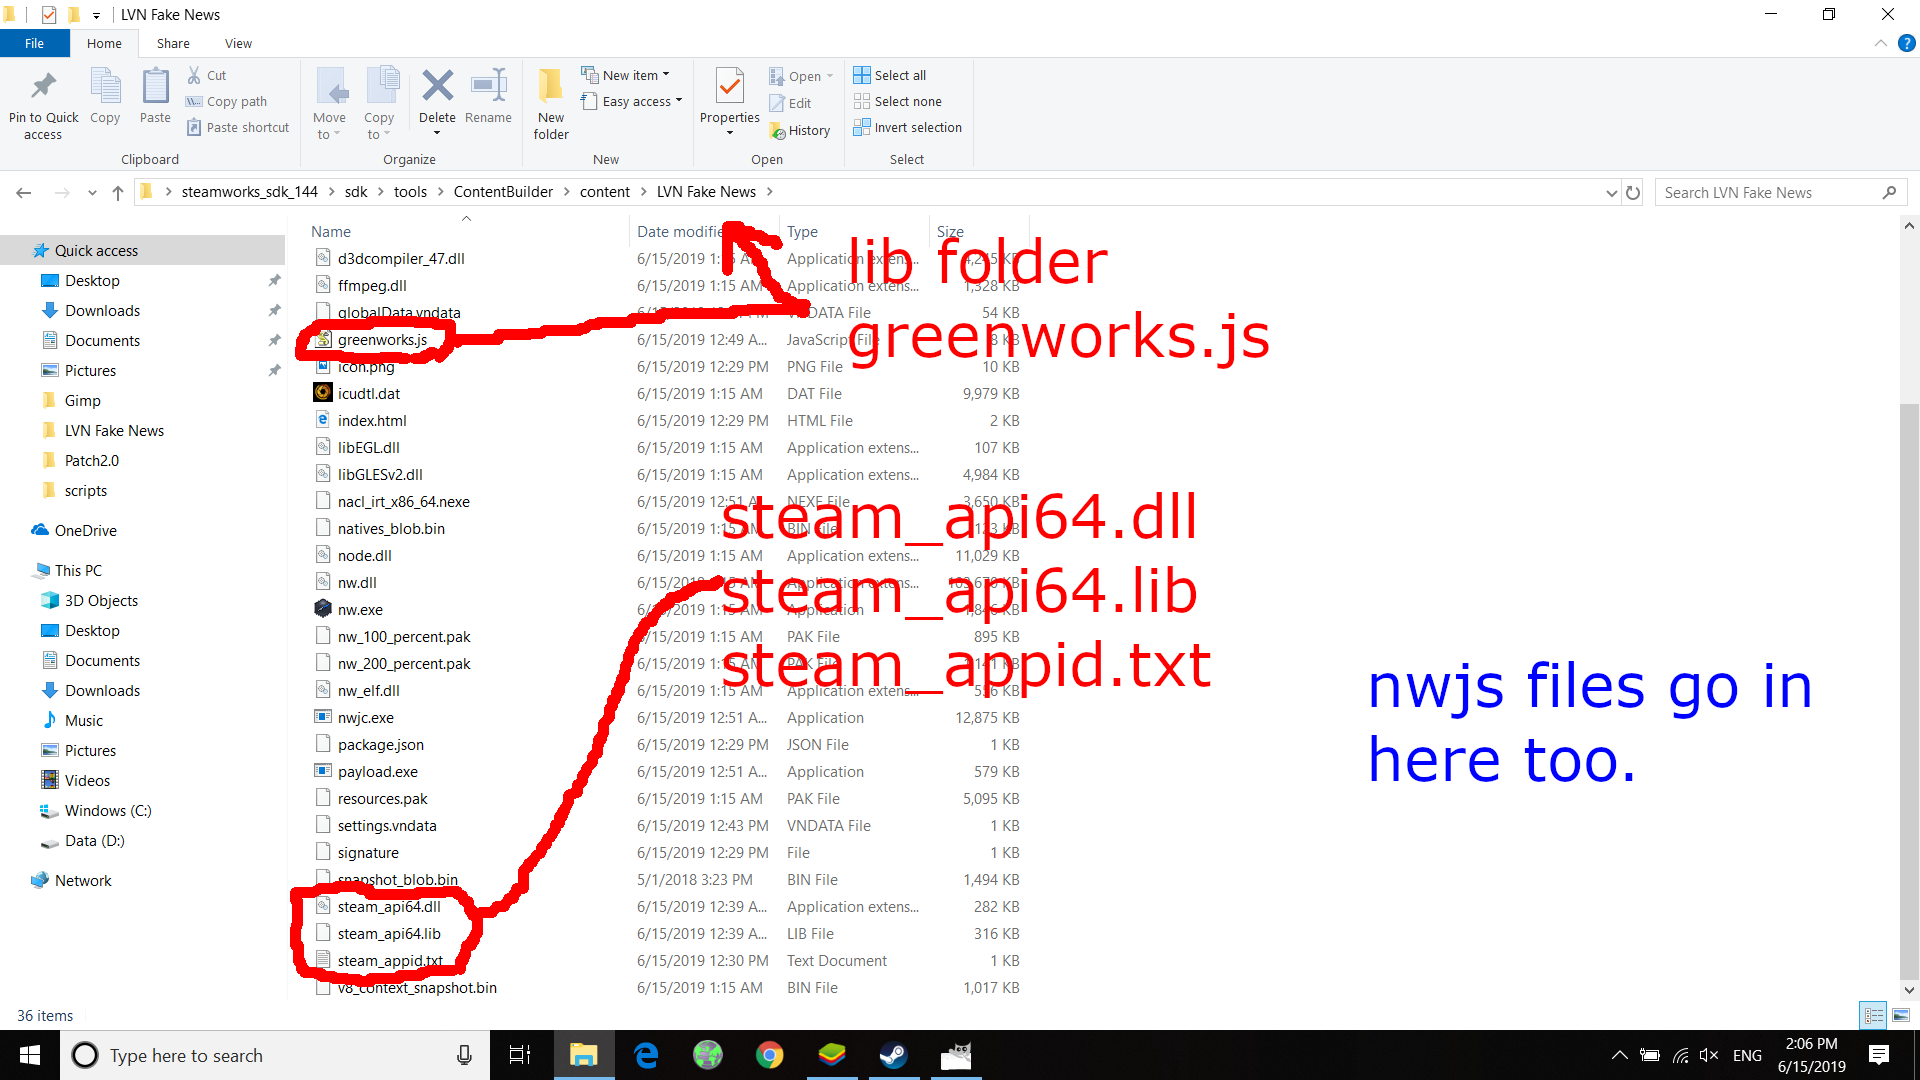Image resolution: width=1920 pixels, height=1080 pixels.
Task: Open the File tab
Action: [34, 43]
